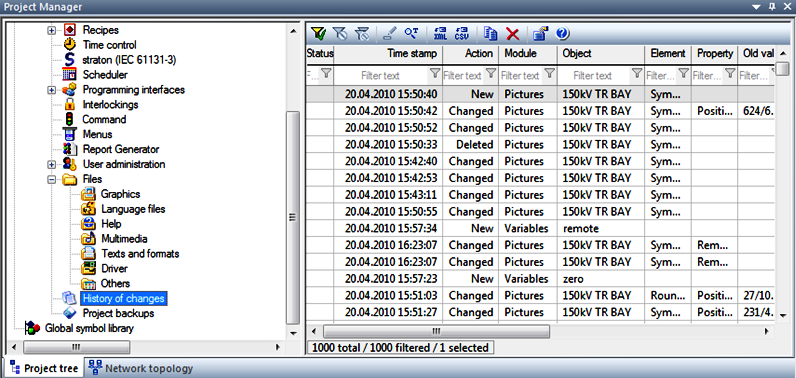The image size is (796, 378).
Task: Click the table horizontal scrollbar thumb
Action: pyautogui.click(x=436, y=331)
